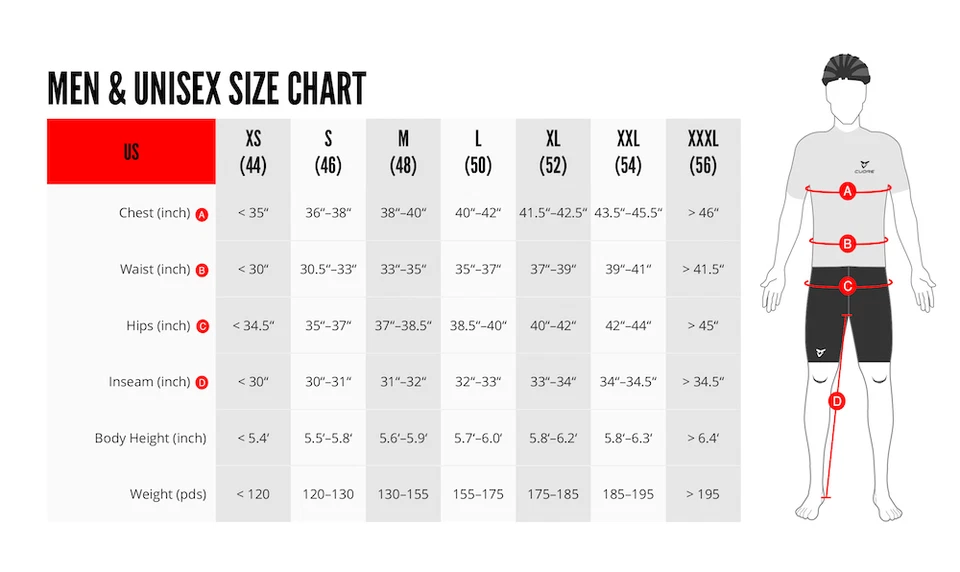Select the B waist marker on the figure
Screen dimensions: 960x572
(848, 242)
